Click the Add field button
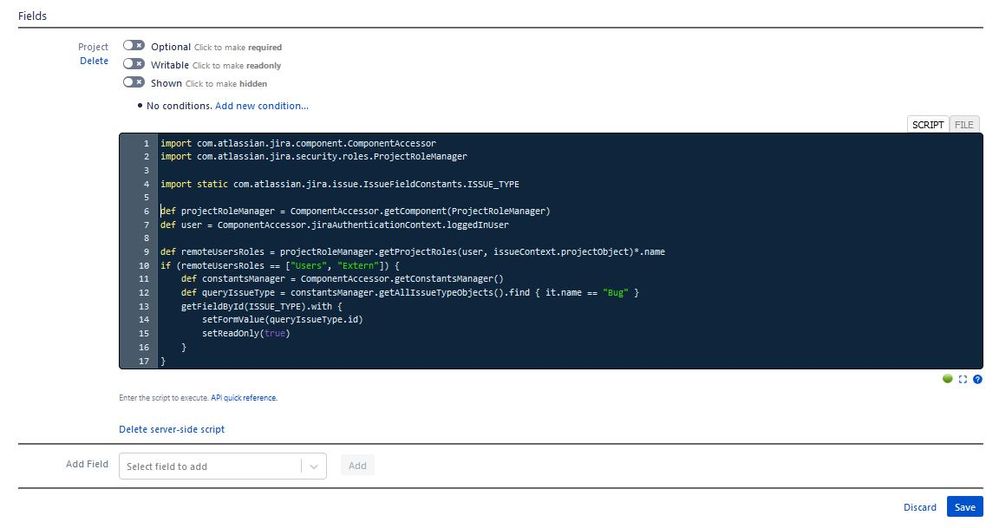The width and height of the screenshot is (999, 528). click(357, 466)
